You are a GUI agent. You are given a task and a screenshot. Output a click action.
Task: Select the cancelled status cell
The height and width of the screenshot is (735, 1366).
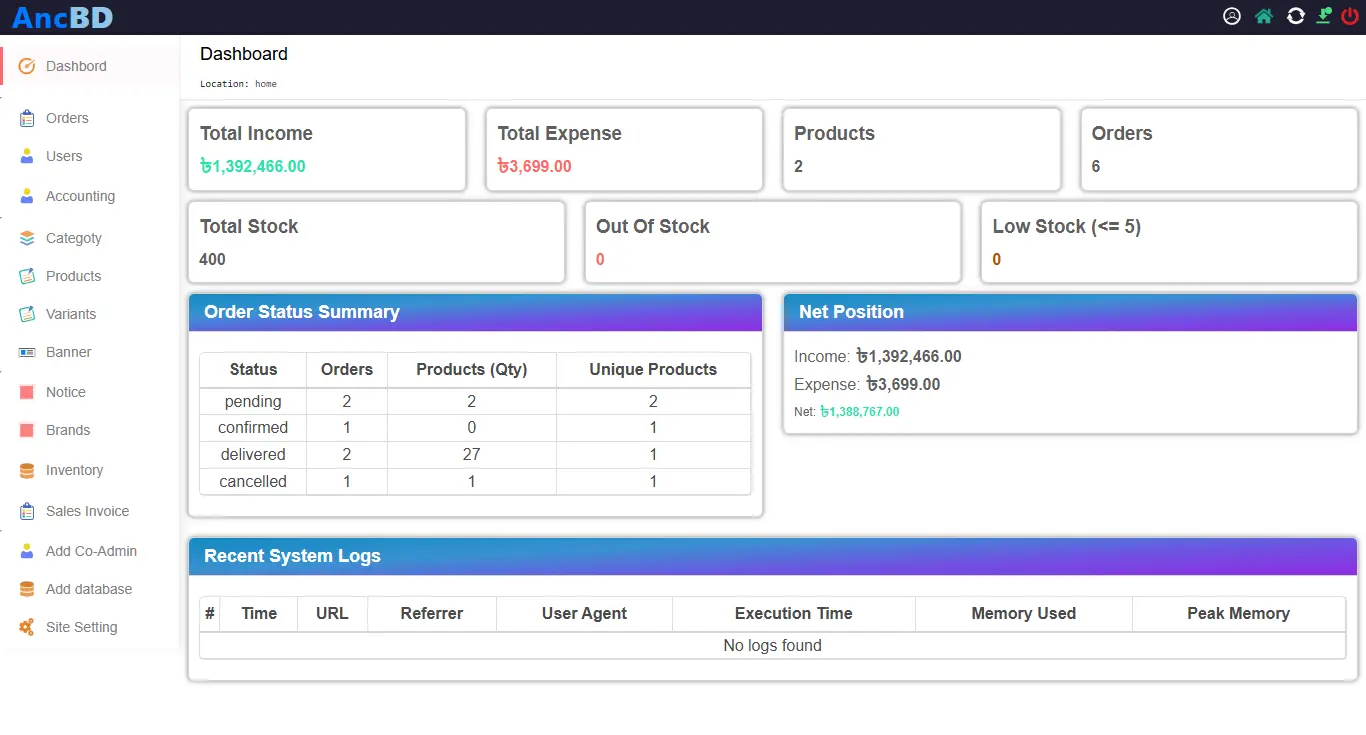click(253, 482)
